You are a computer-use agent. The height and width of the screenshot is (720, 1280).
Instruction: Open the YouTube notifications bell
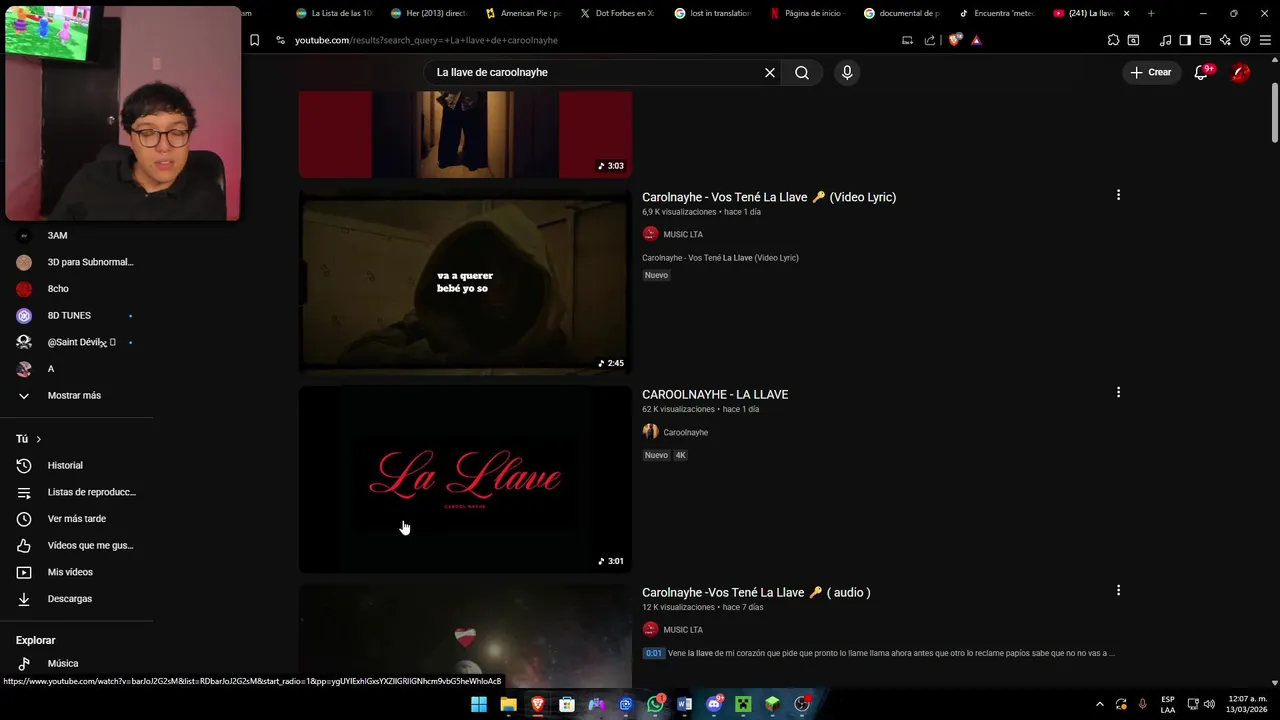click(x=1202, y=72)
